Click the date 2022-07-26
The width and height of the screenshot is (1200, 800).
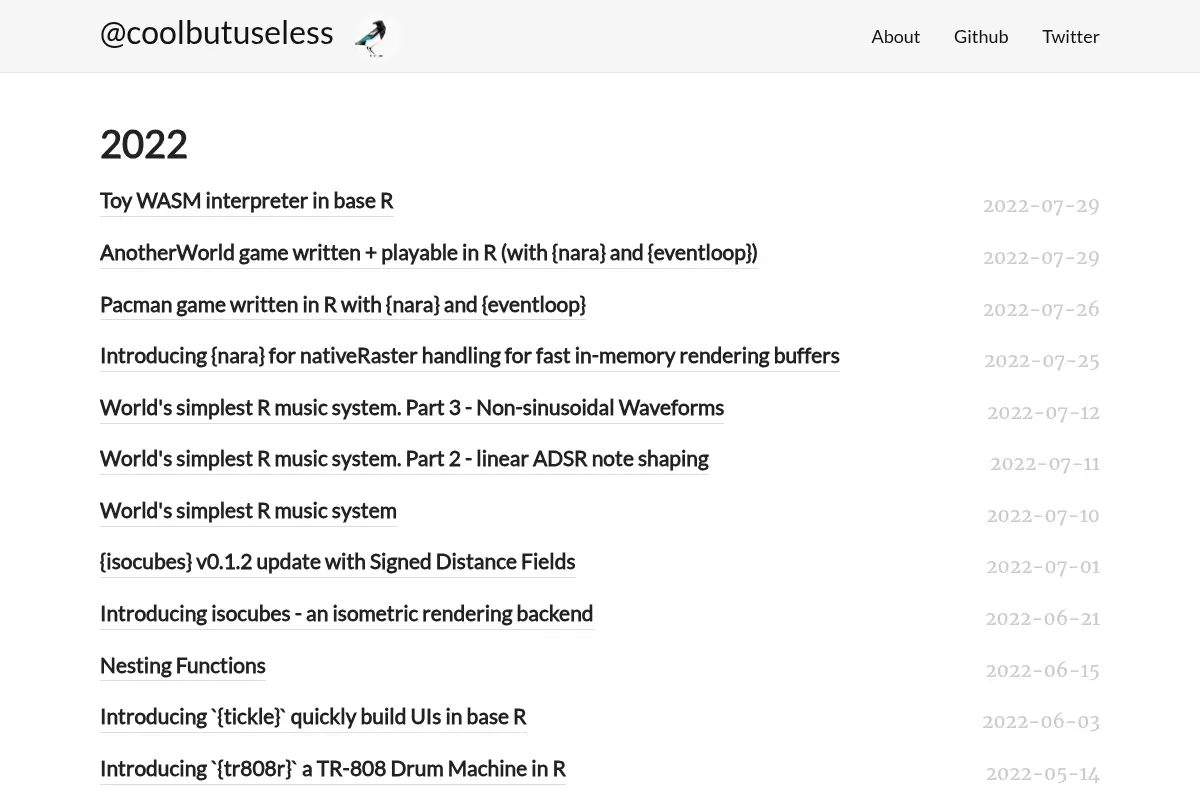click(x=1041, y=310)
